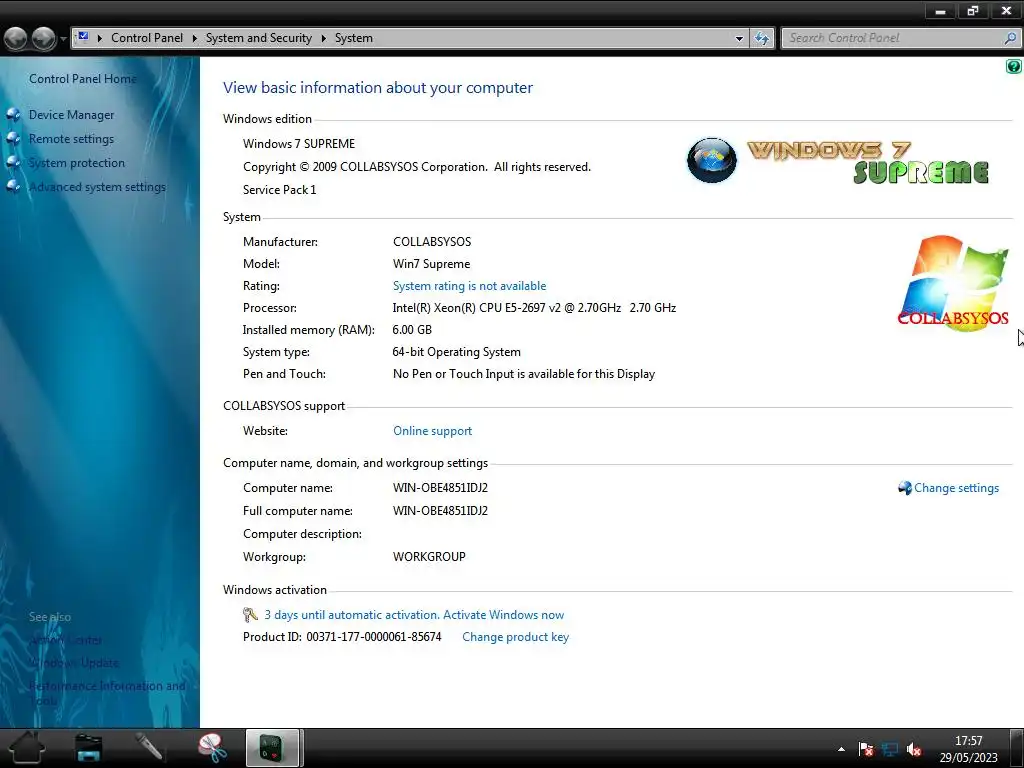Select the Win7 Supreme model value
Screen dimensions: 1024x768
click(431, 264)
